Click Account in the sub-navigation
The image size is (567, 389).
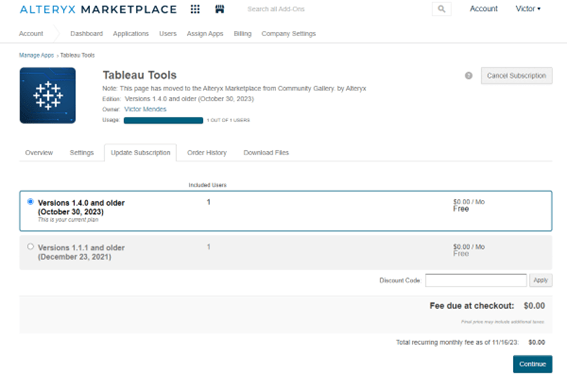coord(31,34)
